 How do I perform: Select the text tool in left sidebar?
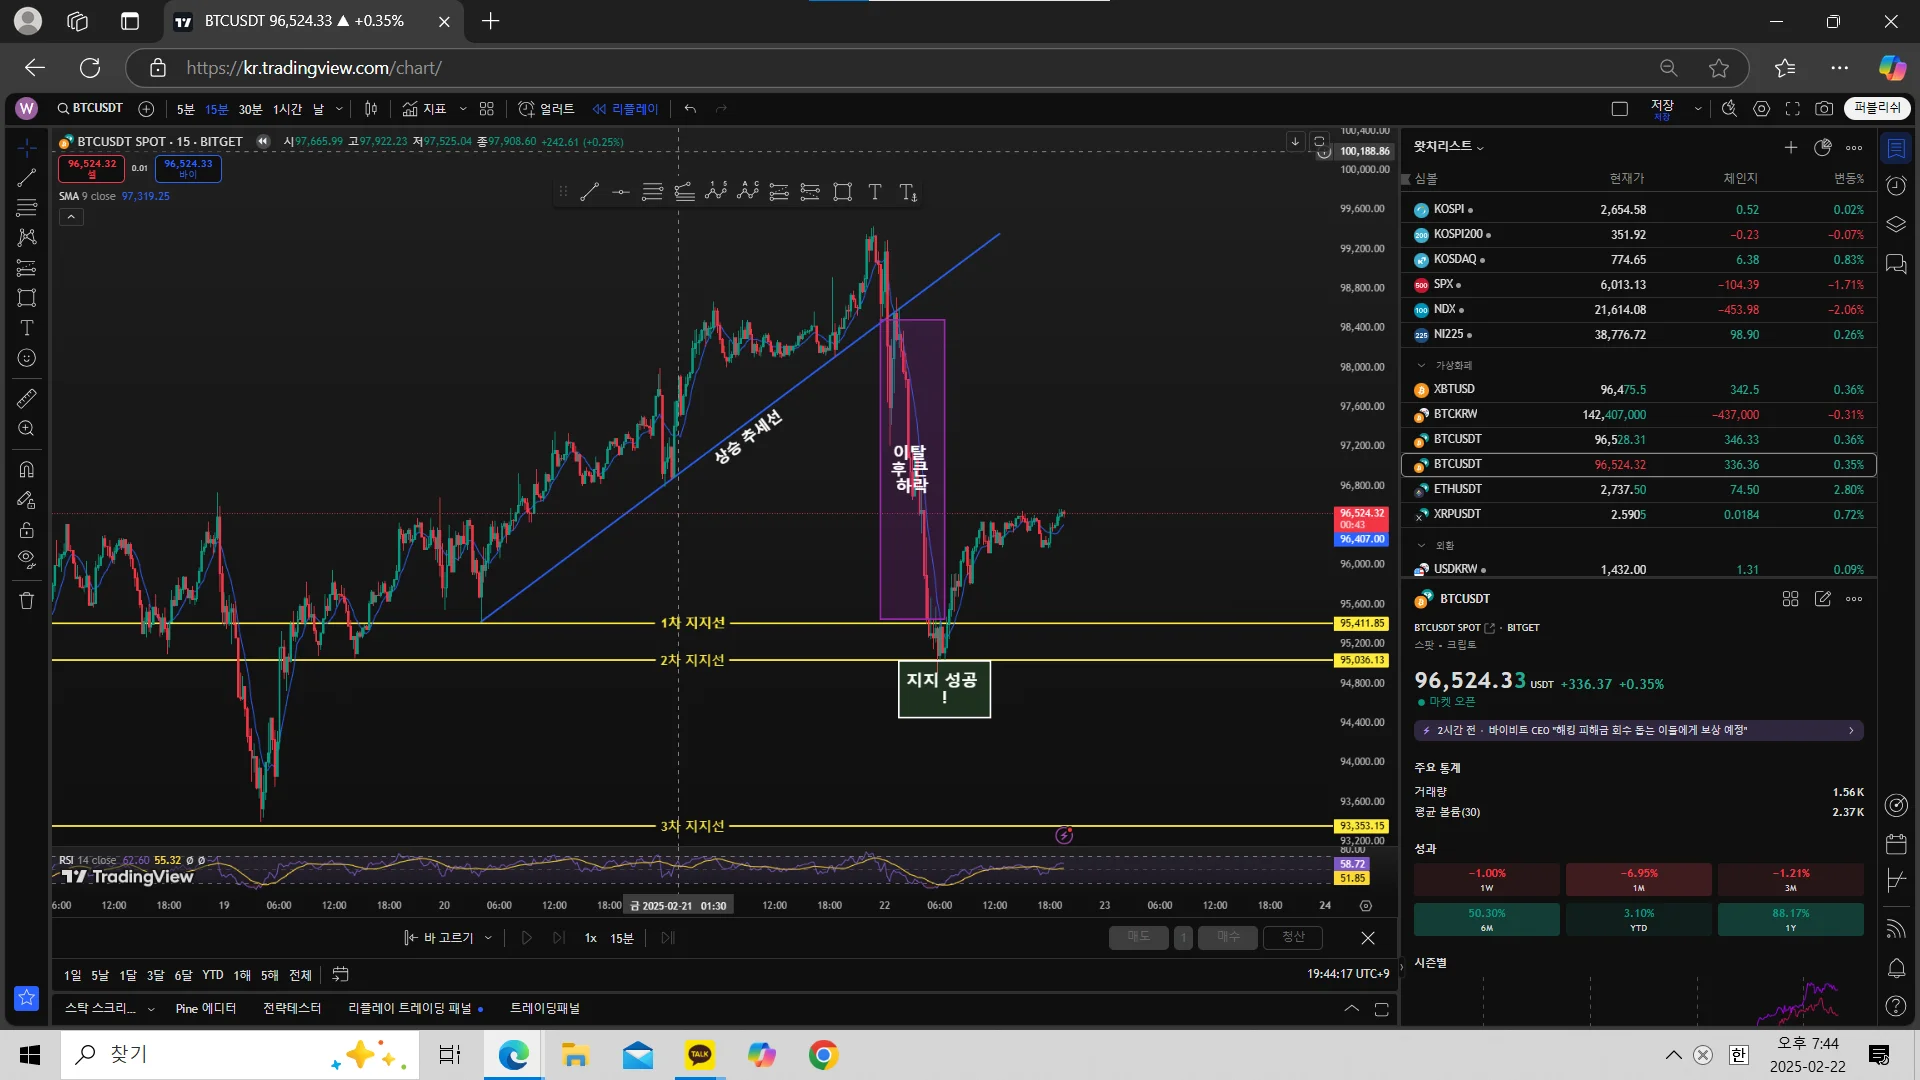pyautogui.click(x=27, y=328)
